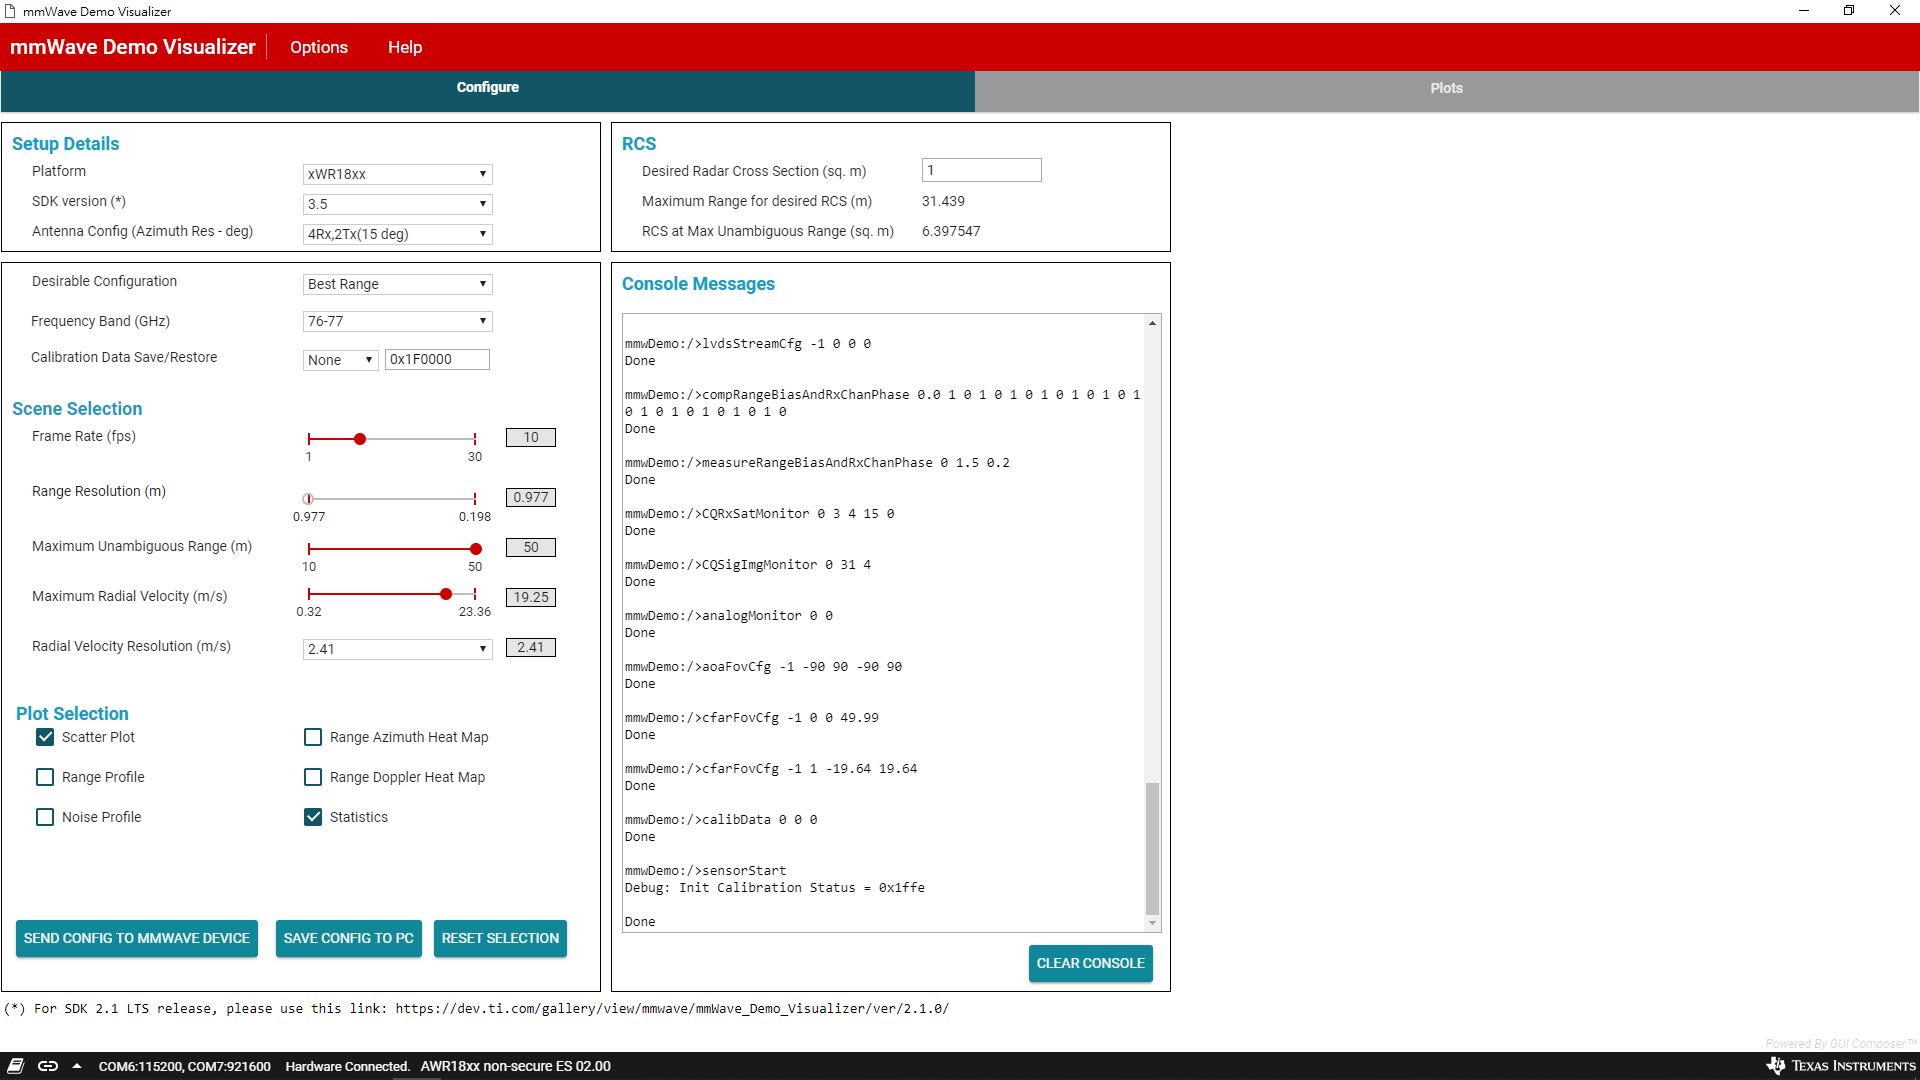The width and height of the screenshot is (1920, 1080).
Task: Open the SDK version dropdown
Action: pyautogui.click(x=397, y=204)
